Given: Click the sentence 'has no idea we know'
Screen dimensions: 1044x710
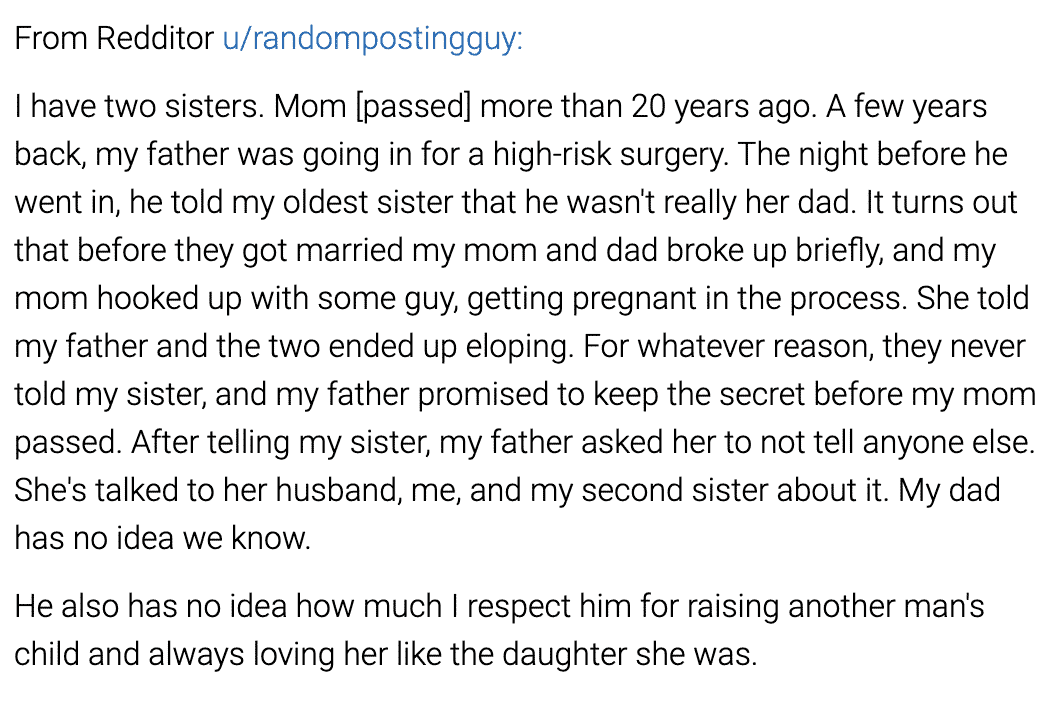Looking at the screenshot, I should (x=160, y=538).
